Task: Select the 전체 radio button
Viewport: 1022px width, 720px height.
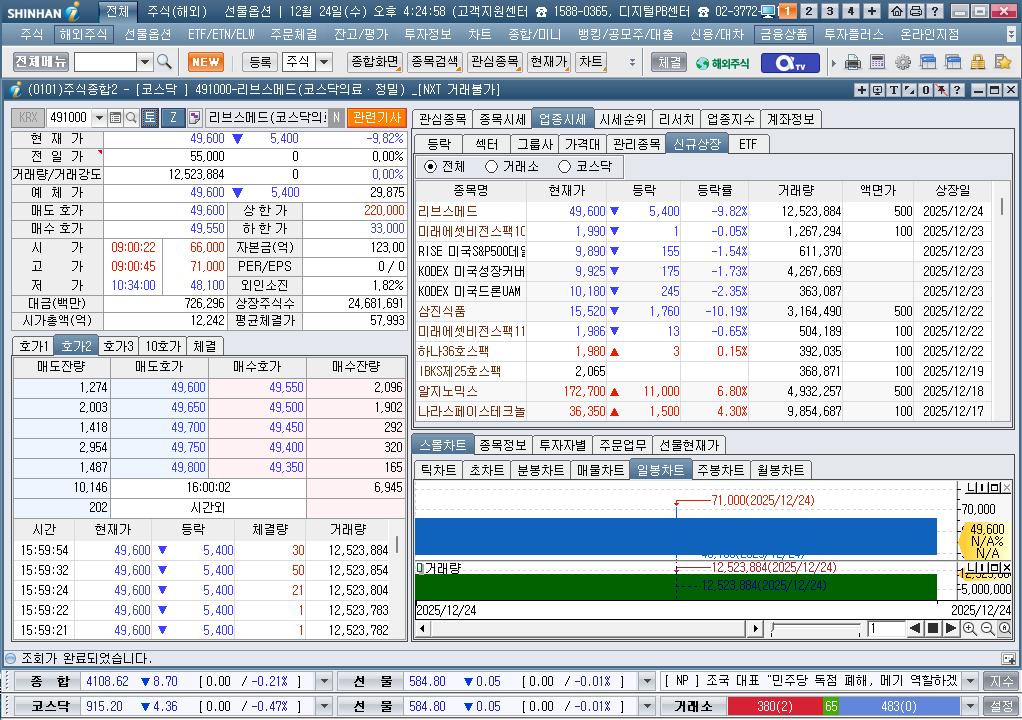Action: [430, 167]
